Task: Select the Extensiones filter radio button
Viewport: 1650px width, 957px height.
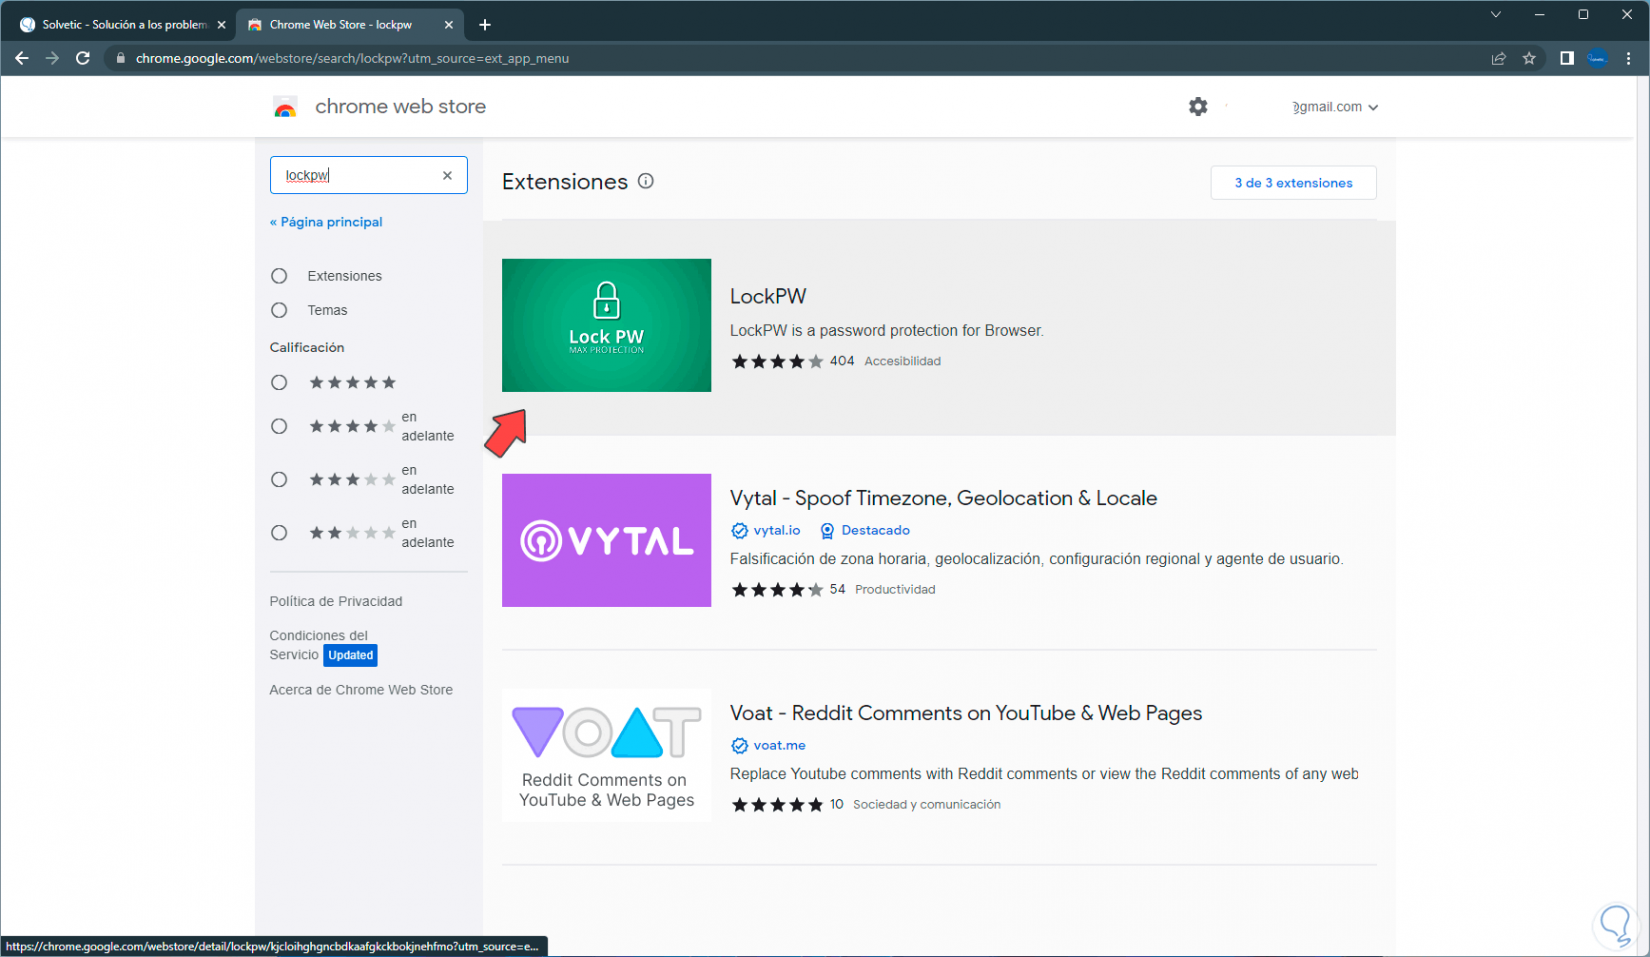Action: pyautogui.click(x=279, y=276)
